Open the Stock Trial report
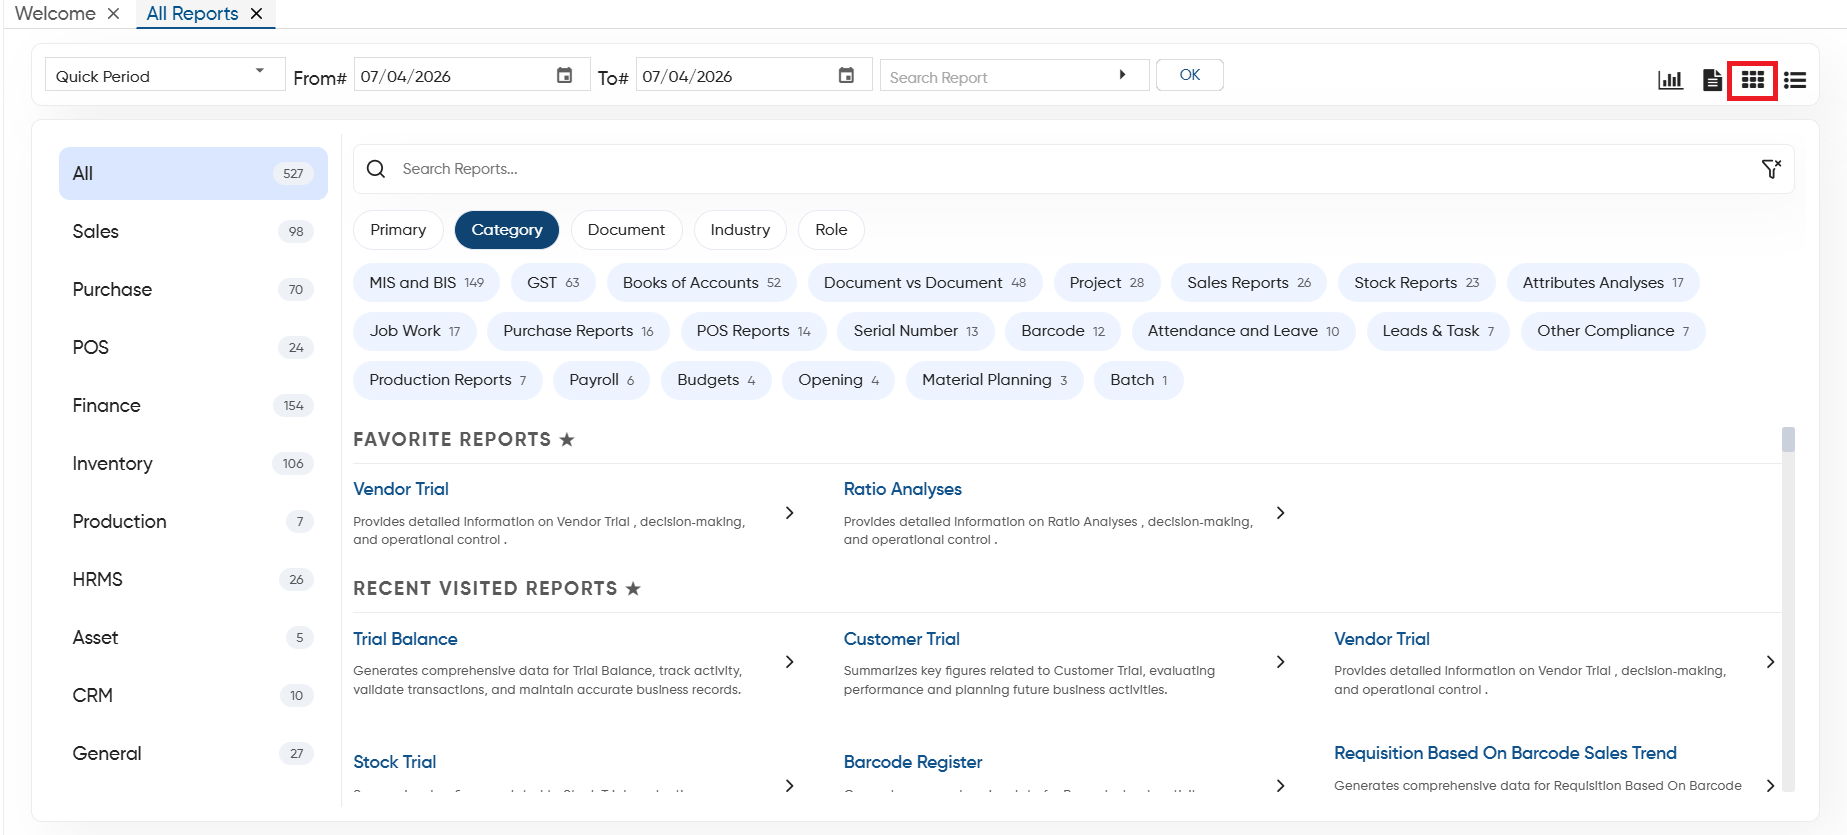 (x=395, y=762)
